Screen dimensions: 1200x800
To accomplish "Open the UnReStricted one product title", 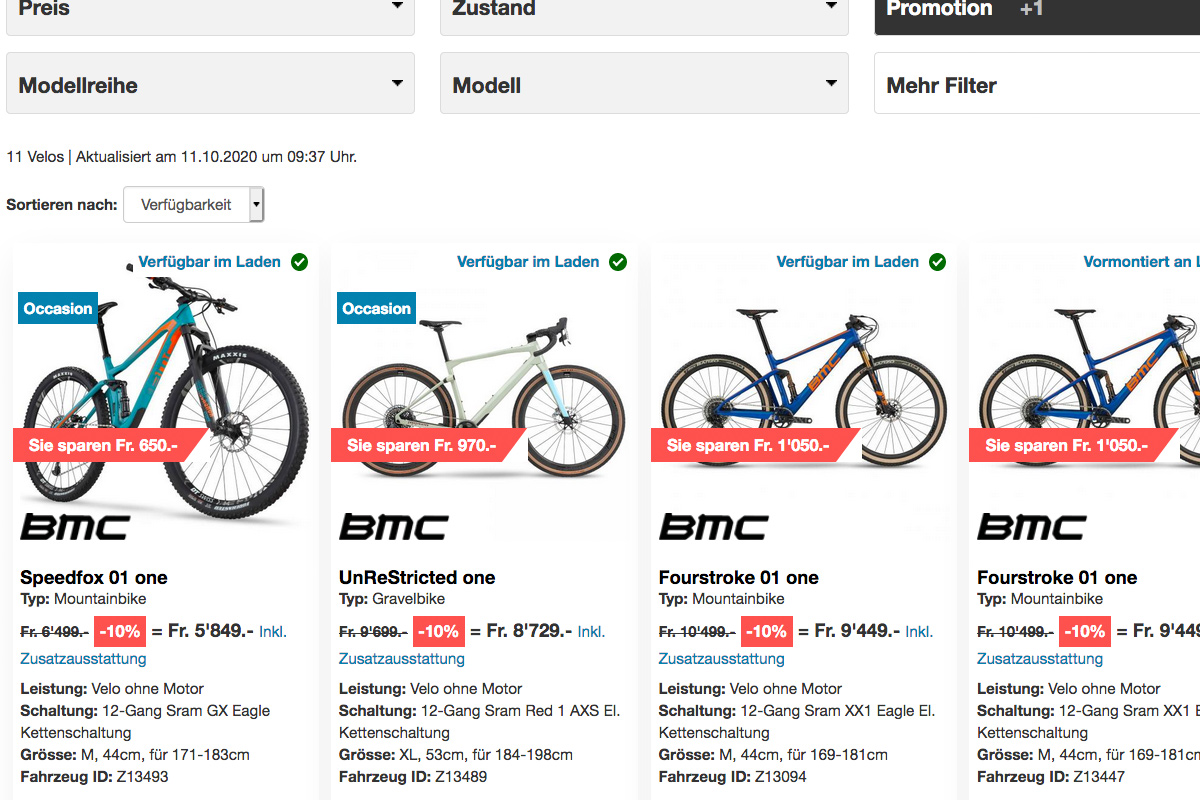I will 417,577.
